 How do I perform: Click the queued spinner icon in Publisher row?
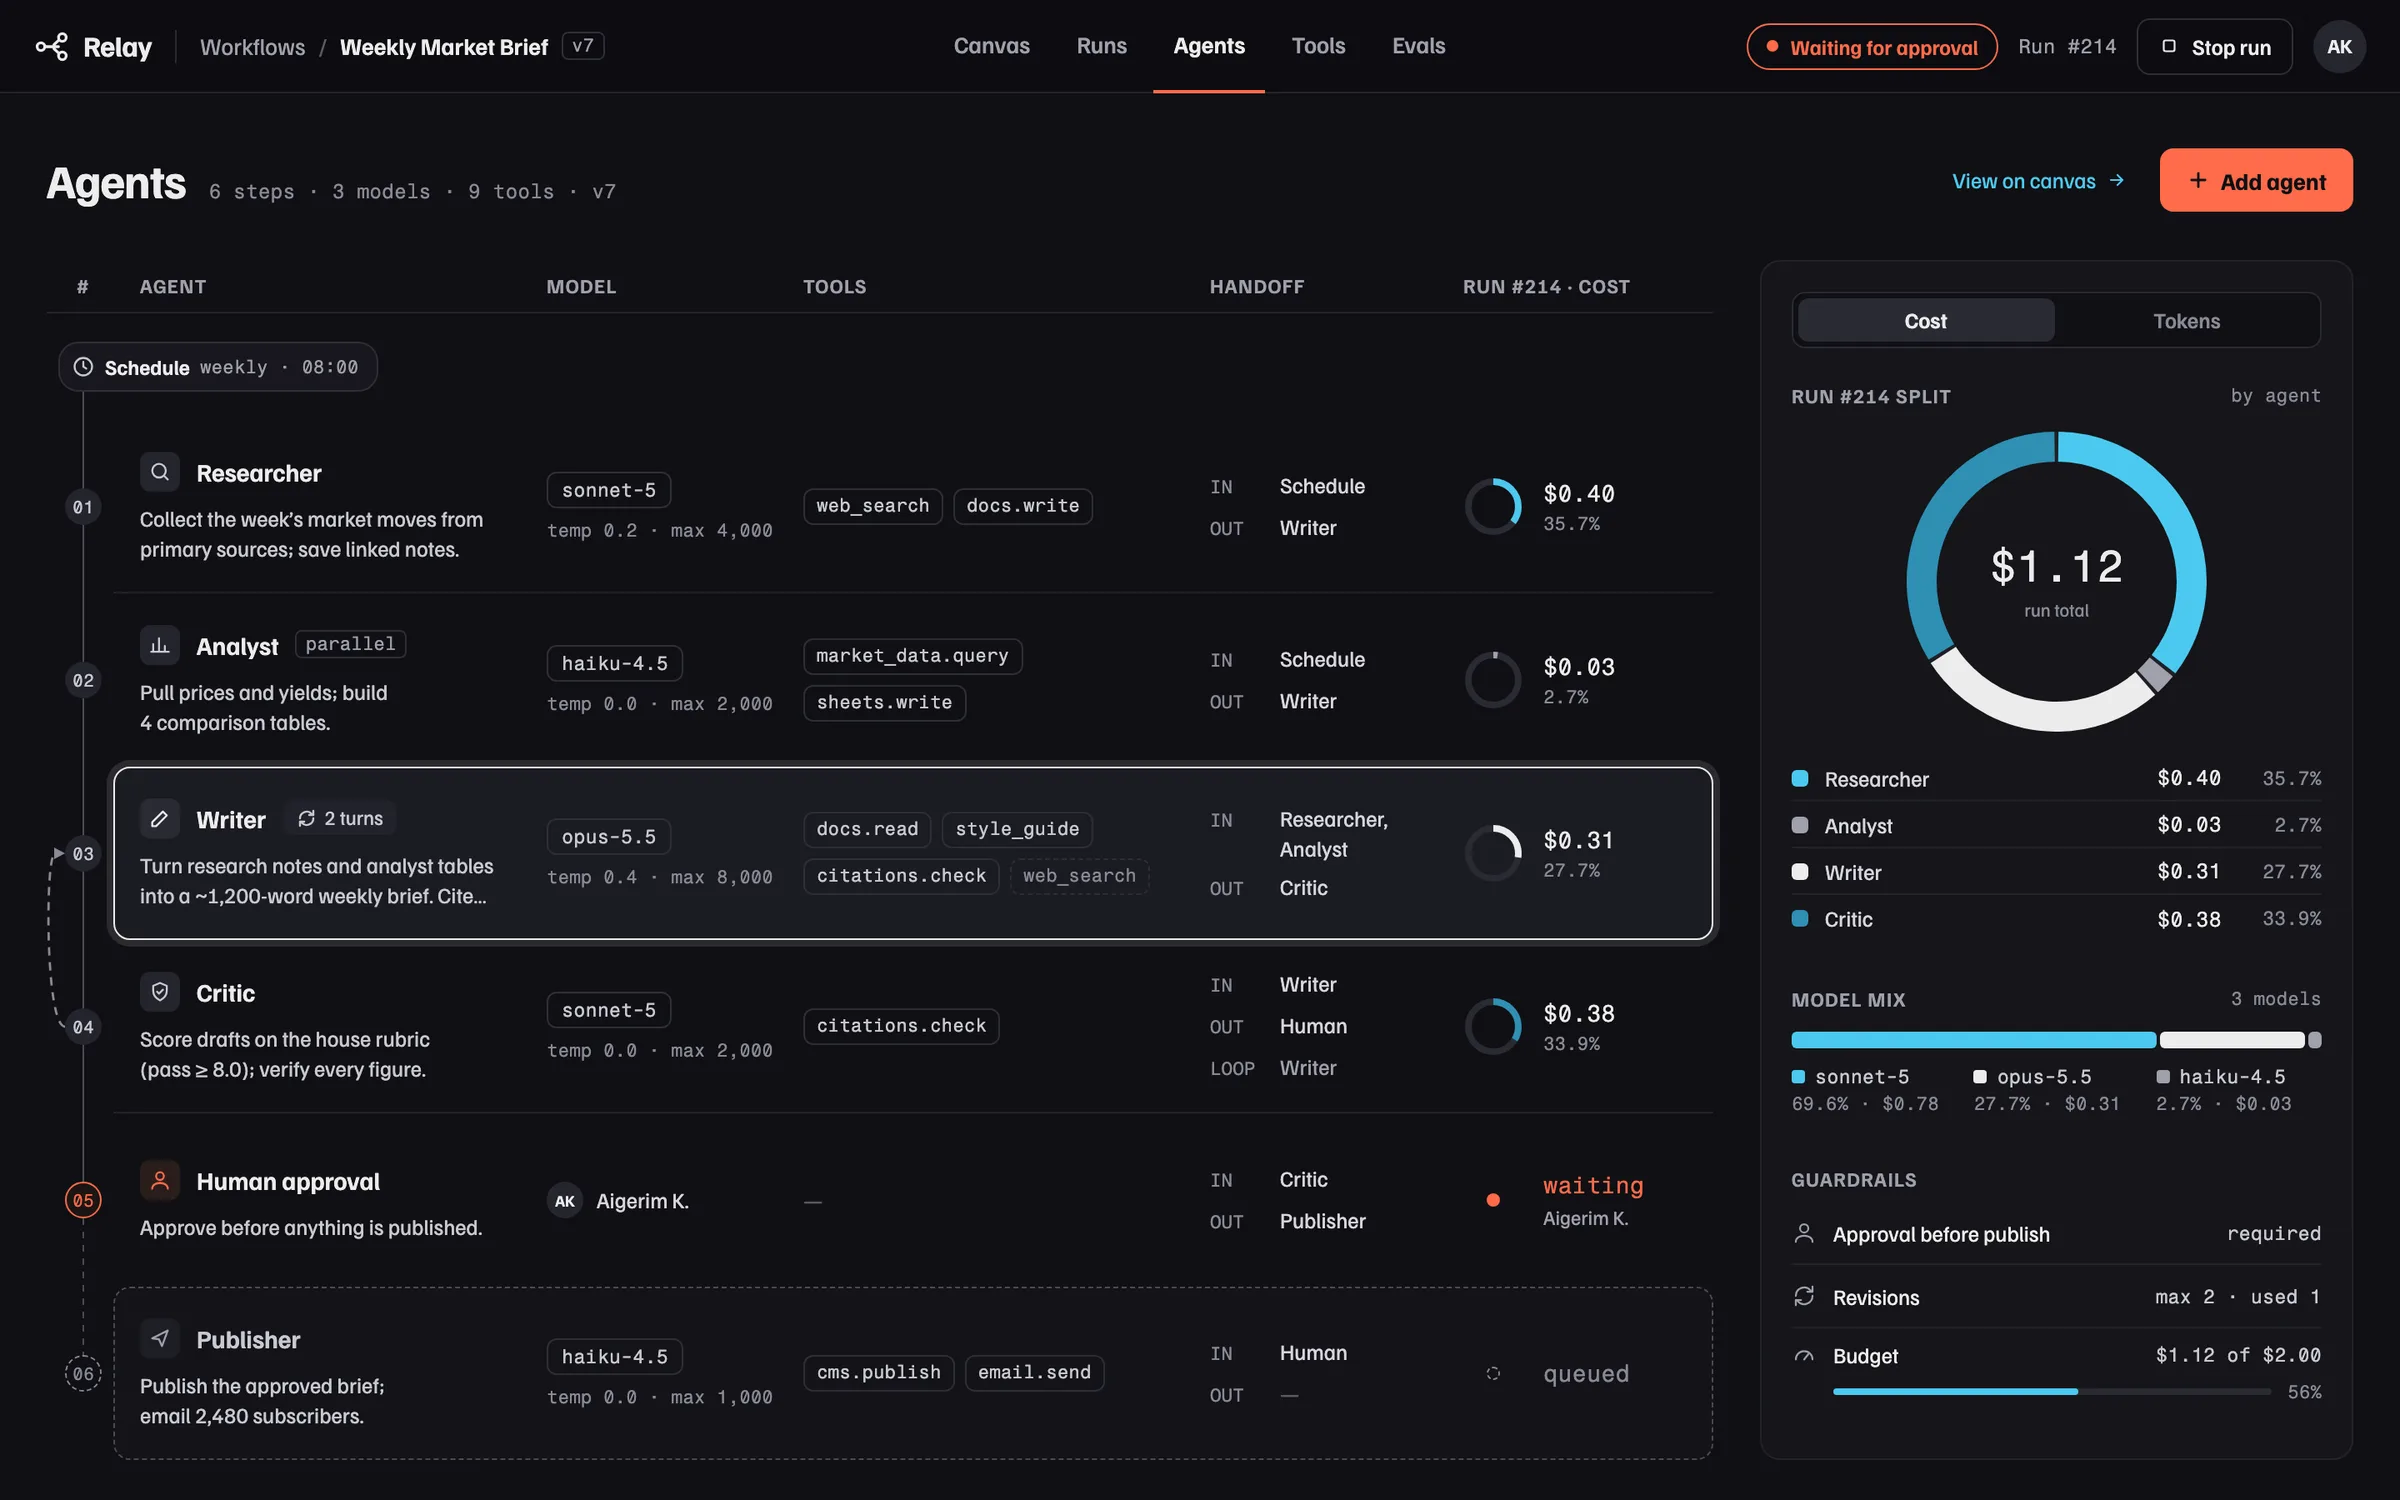(1493, 1373)
